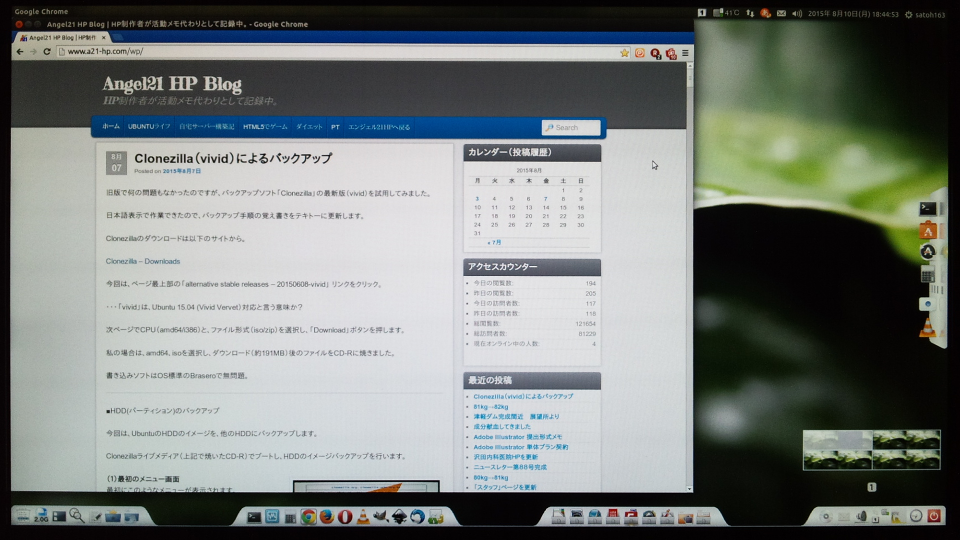Open the magnifier search icon in left dock
960x540 pixels.
point(77,516)
